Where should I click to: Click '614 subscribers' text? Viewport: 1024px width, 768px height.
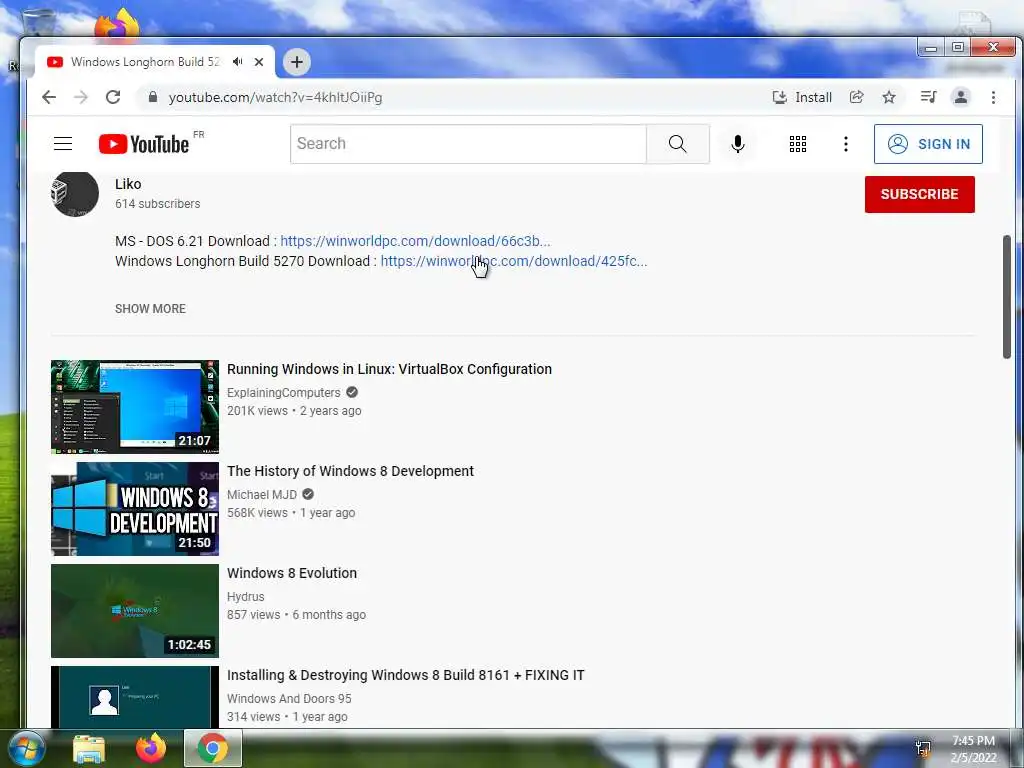point(157,204)
